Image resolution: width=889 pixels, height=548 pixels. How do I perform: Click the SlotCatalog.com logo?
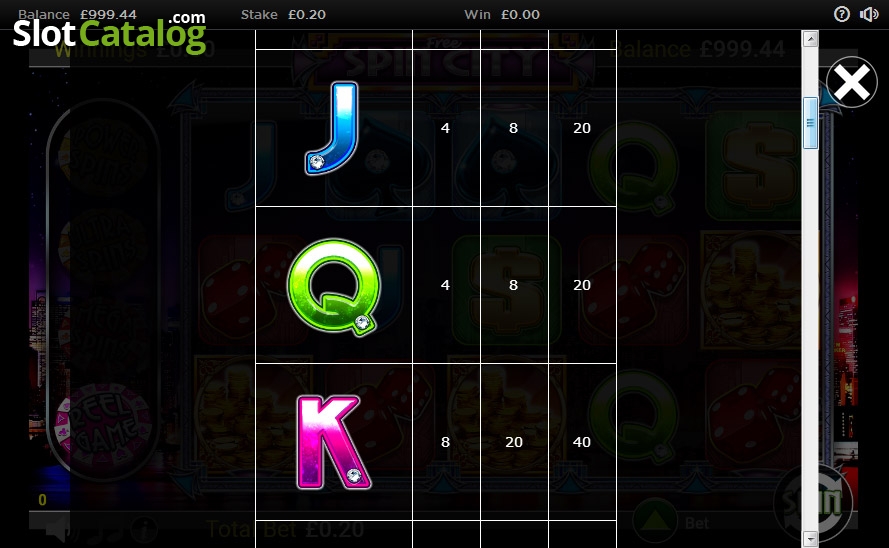[109, 33]
